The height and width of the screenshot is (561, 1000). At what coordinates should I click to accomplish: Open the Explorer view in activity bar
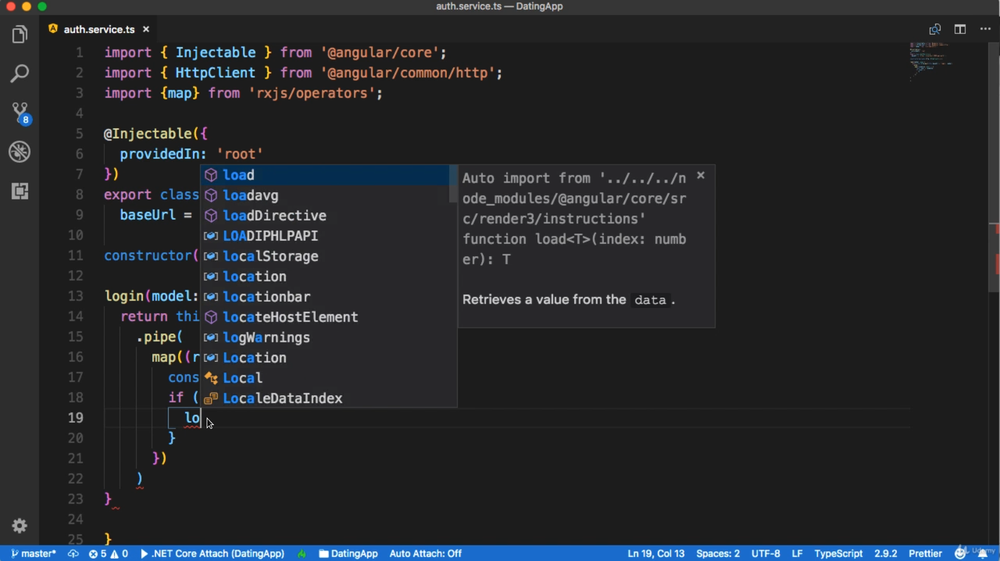coord(19,35)
